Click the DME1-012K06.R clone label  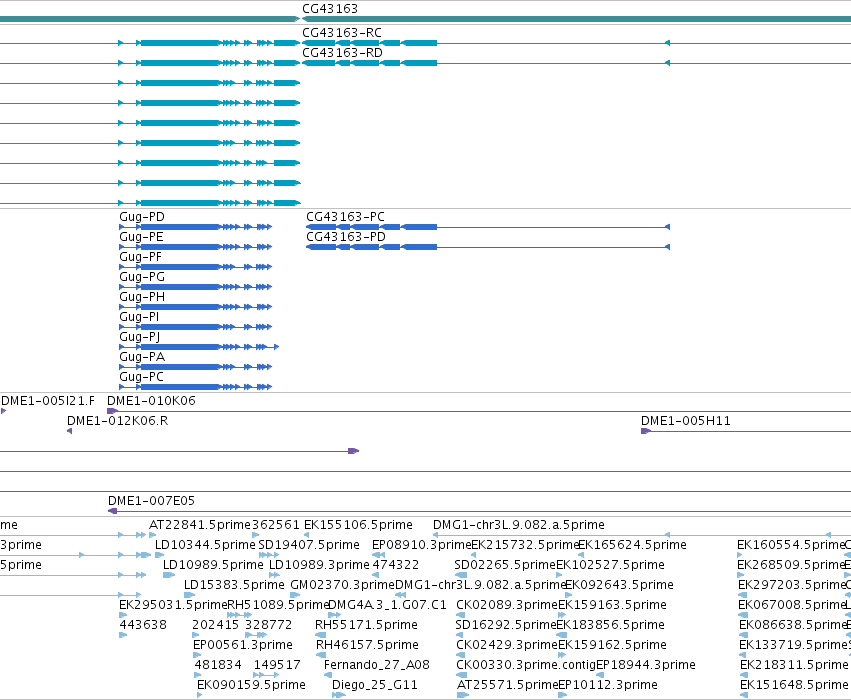point(117,421)
